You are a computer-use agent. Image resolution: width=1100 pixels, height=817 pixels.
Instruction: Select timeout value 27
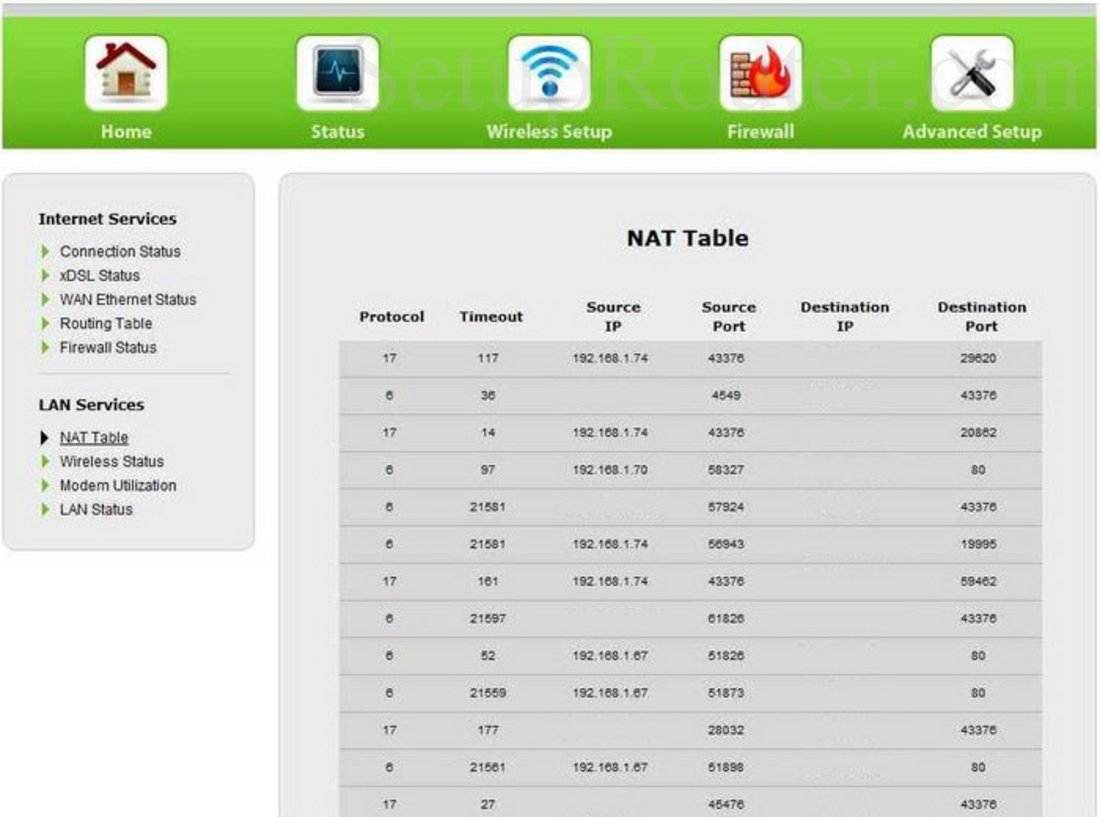point(488,804)
